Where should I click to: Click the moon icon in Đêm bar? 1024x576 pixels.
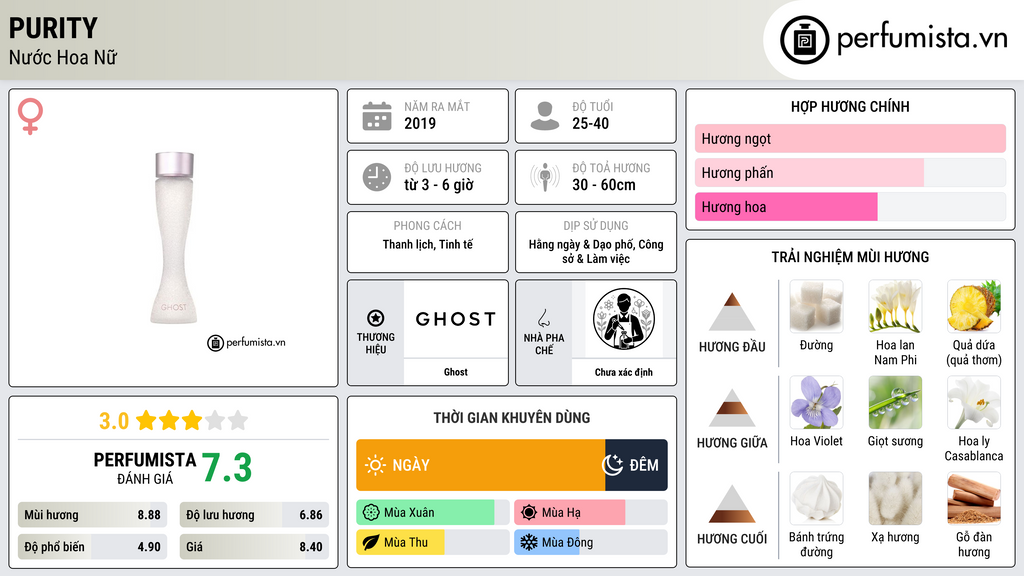point(612,465)
